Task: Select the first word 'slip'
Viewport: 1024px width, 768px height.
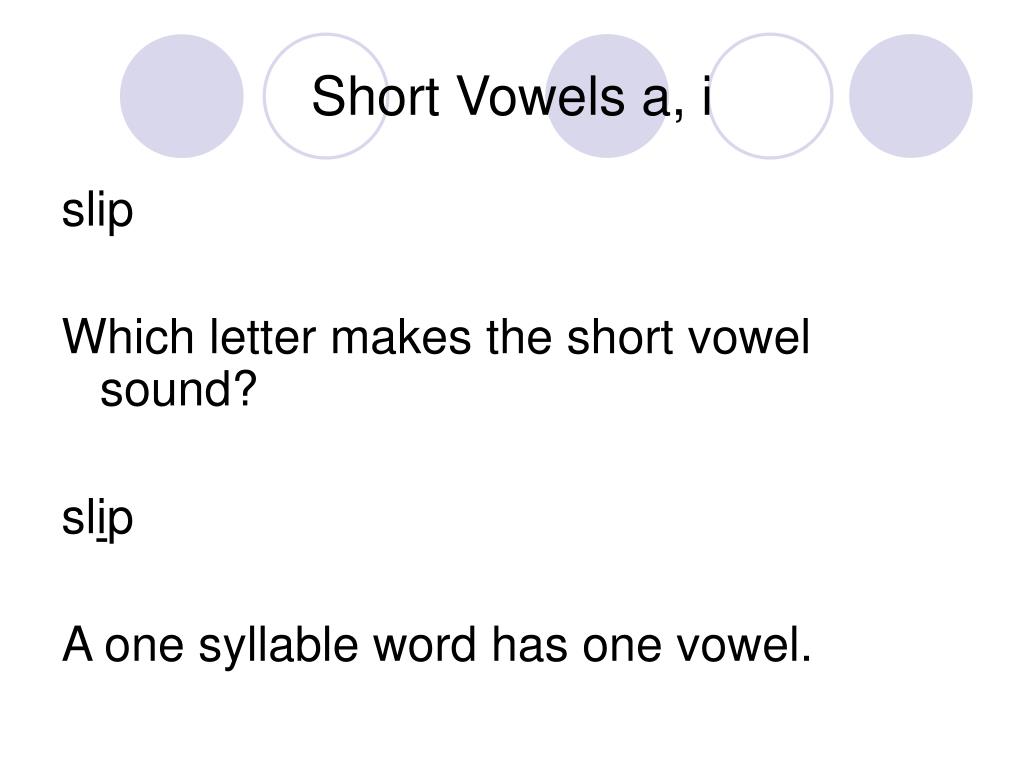Action: click(97, 212)
